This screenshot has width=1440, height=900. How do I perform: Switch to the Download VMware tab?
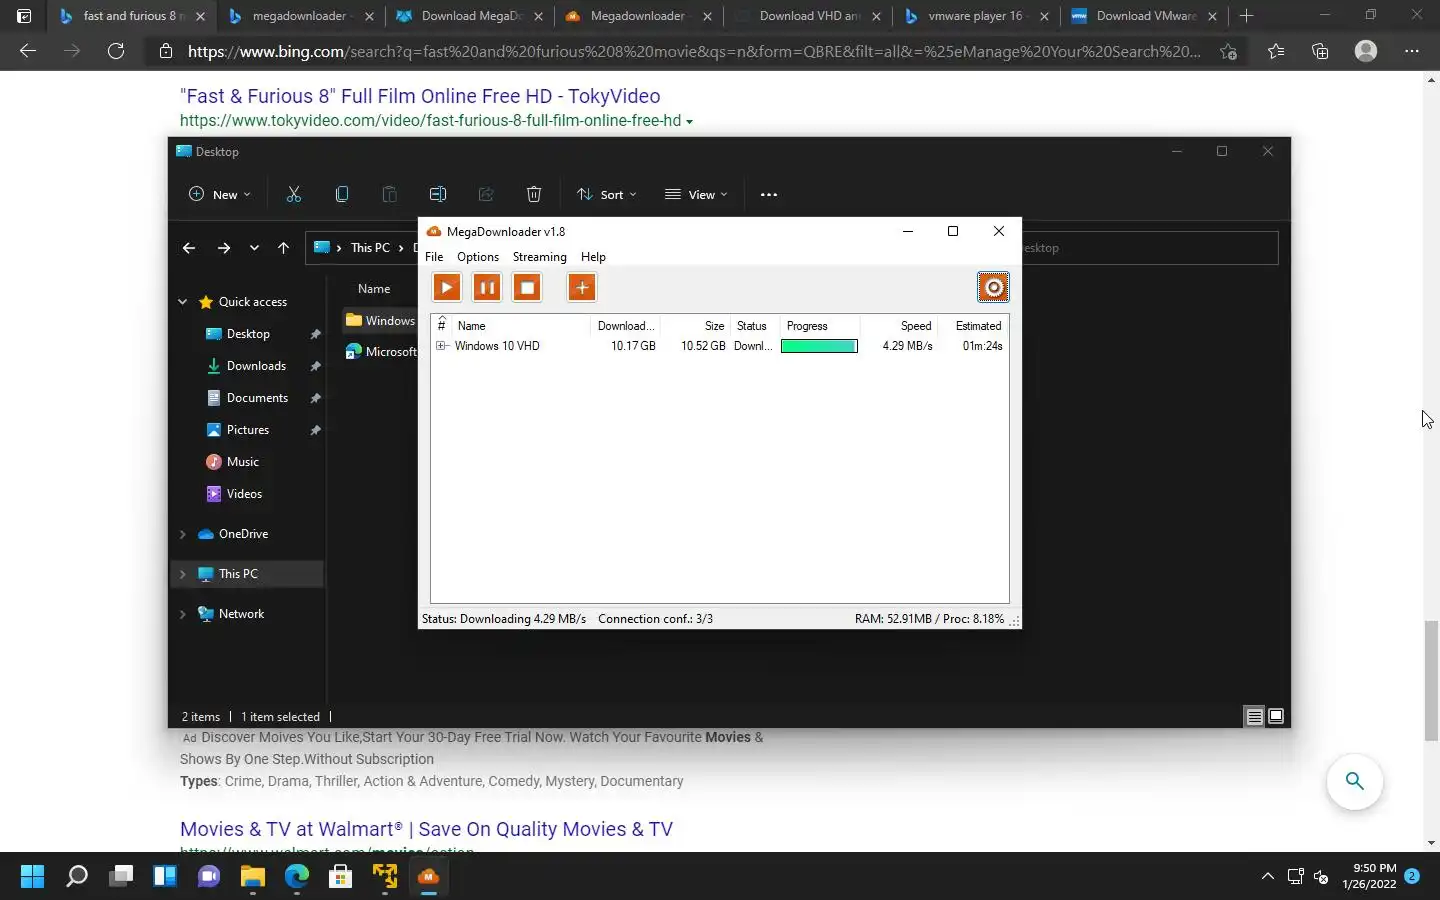tap(1145, 16)
